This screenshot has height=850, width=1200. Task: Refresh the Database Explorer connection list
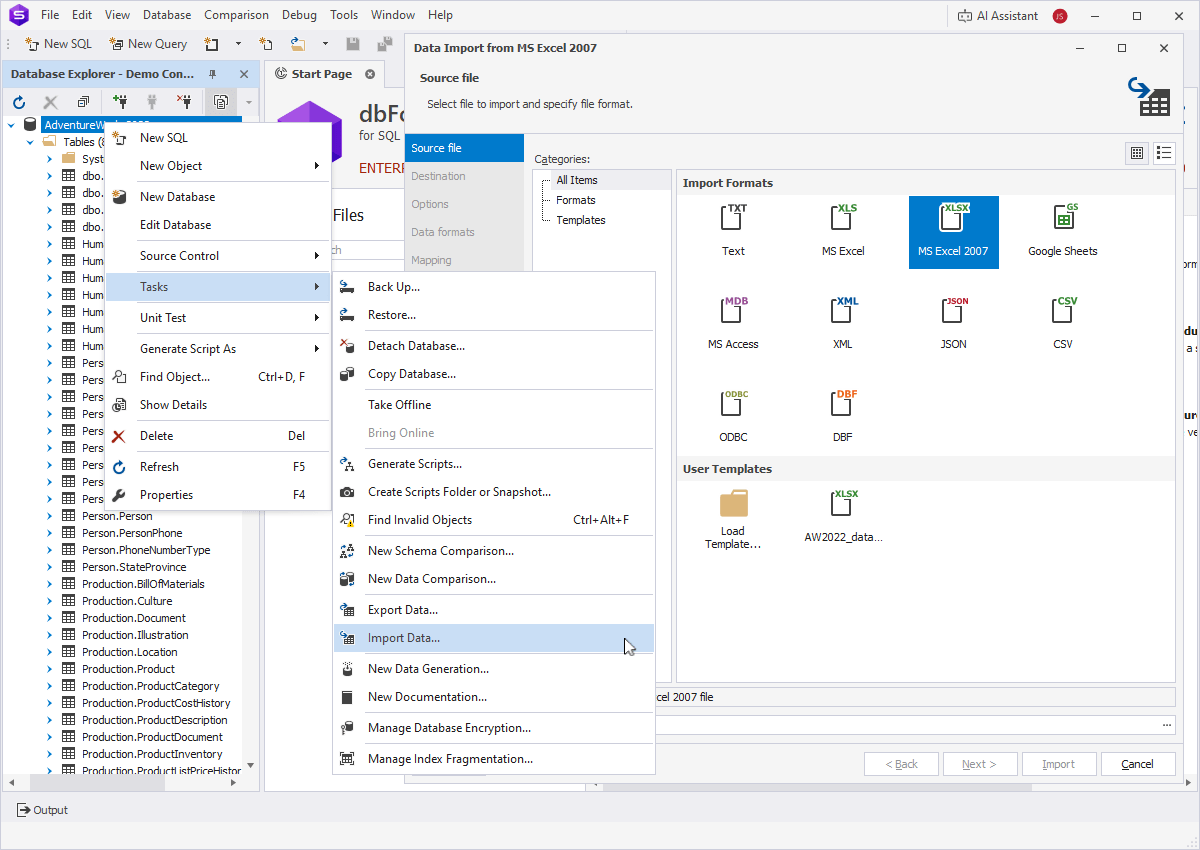(x=18, y=101)
